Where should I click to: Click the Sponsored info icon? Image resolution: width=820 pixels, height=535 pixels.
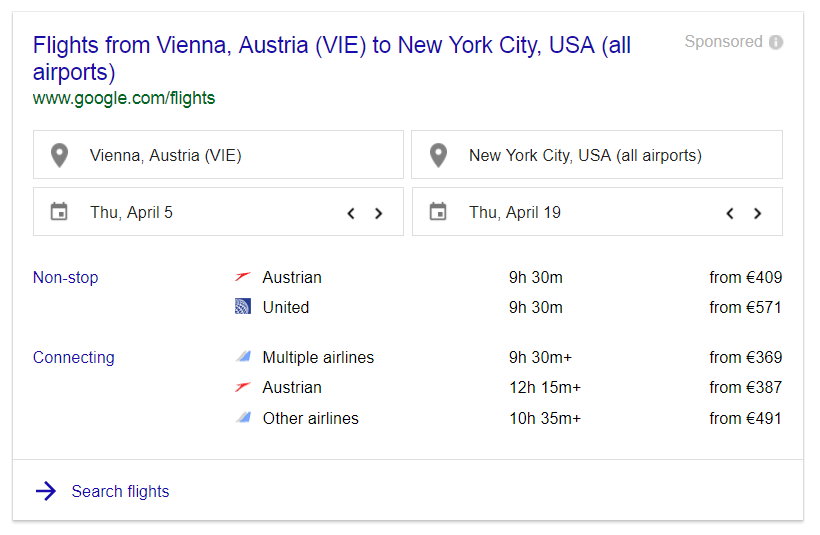pos(776,42)
